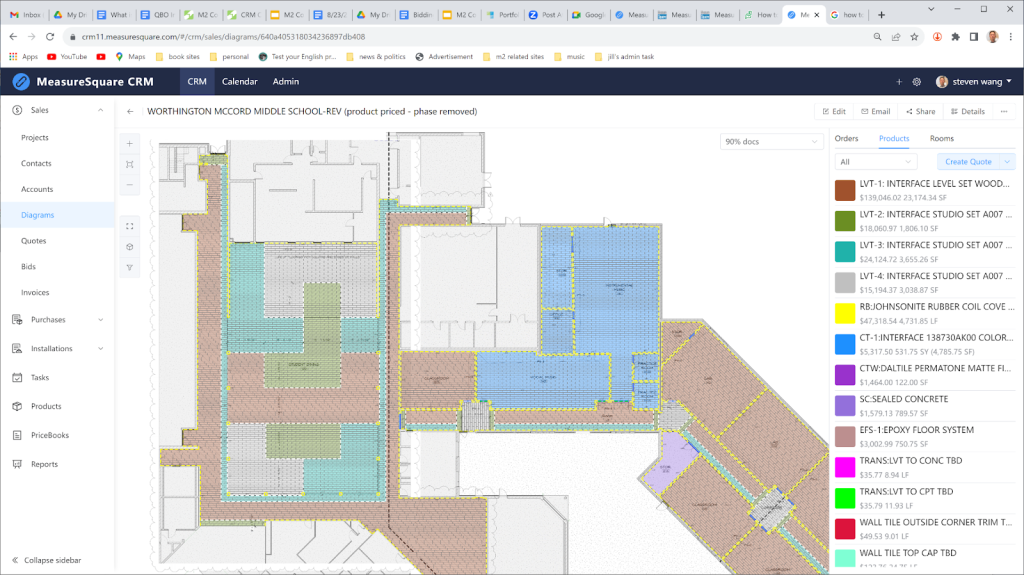Viewport: 1024px width, 575px height.
Task: Click the brown LVT-1 color swatch
Action: point(846,190)
